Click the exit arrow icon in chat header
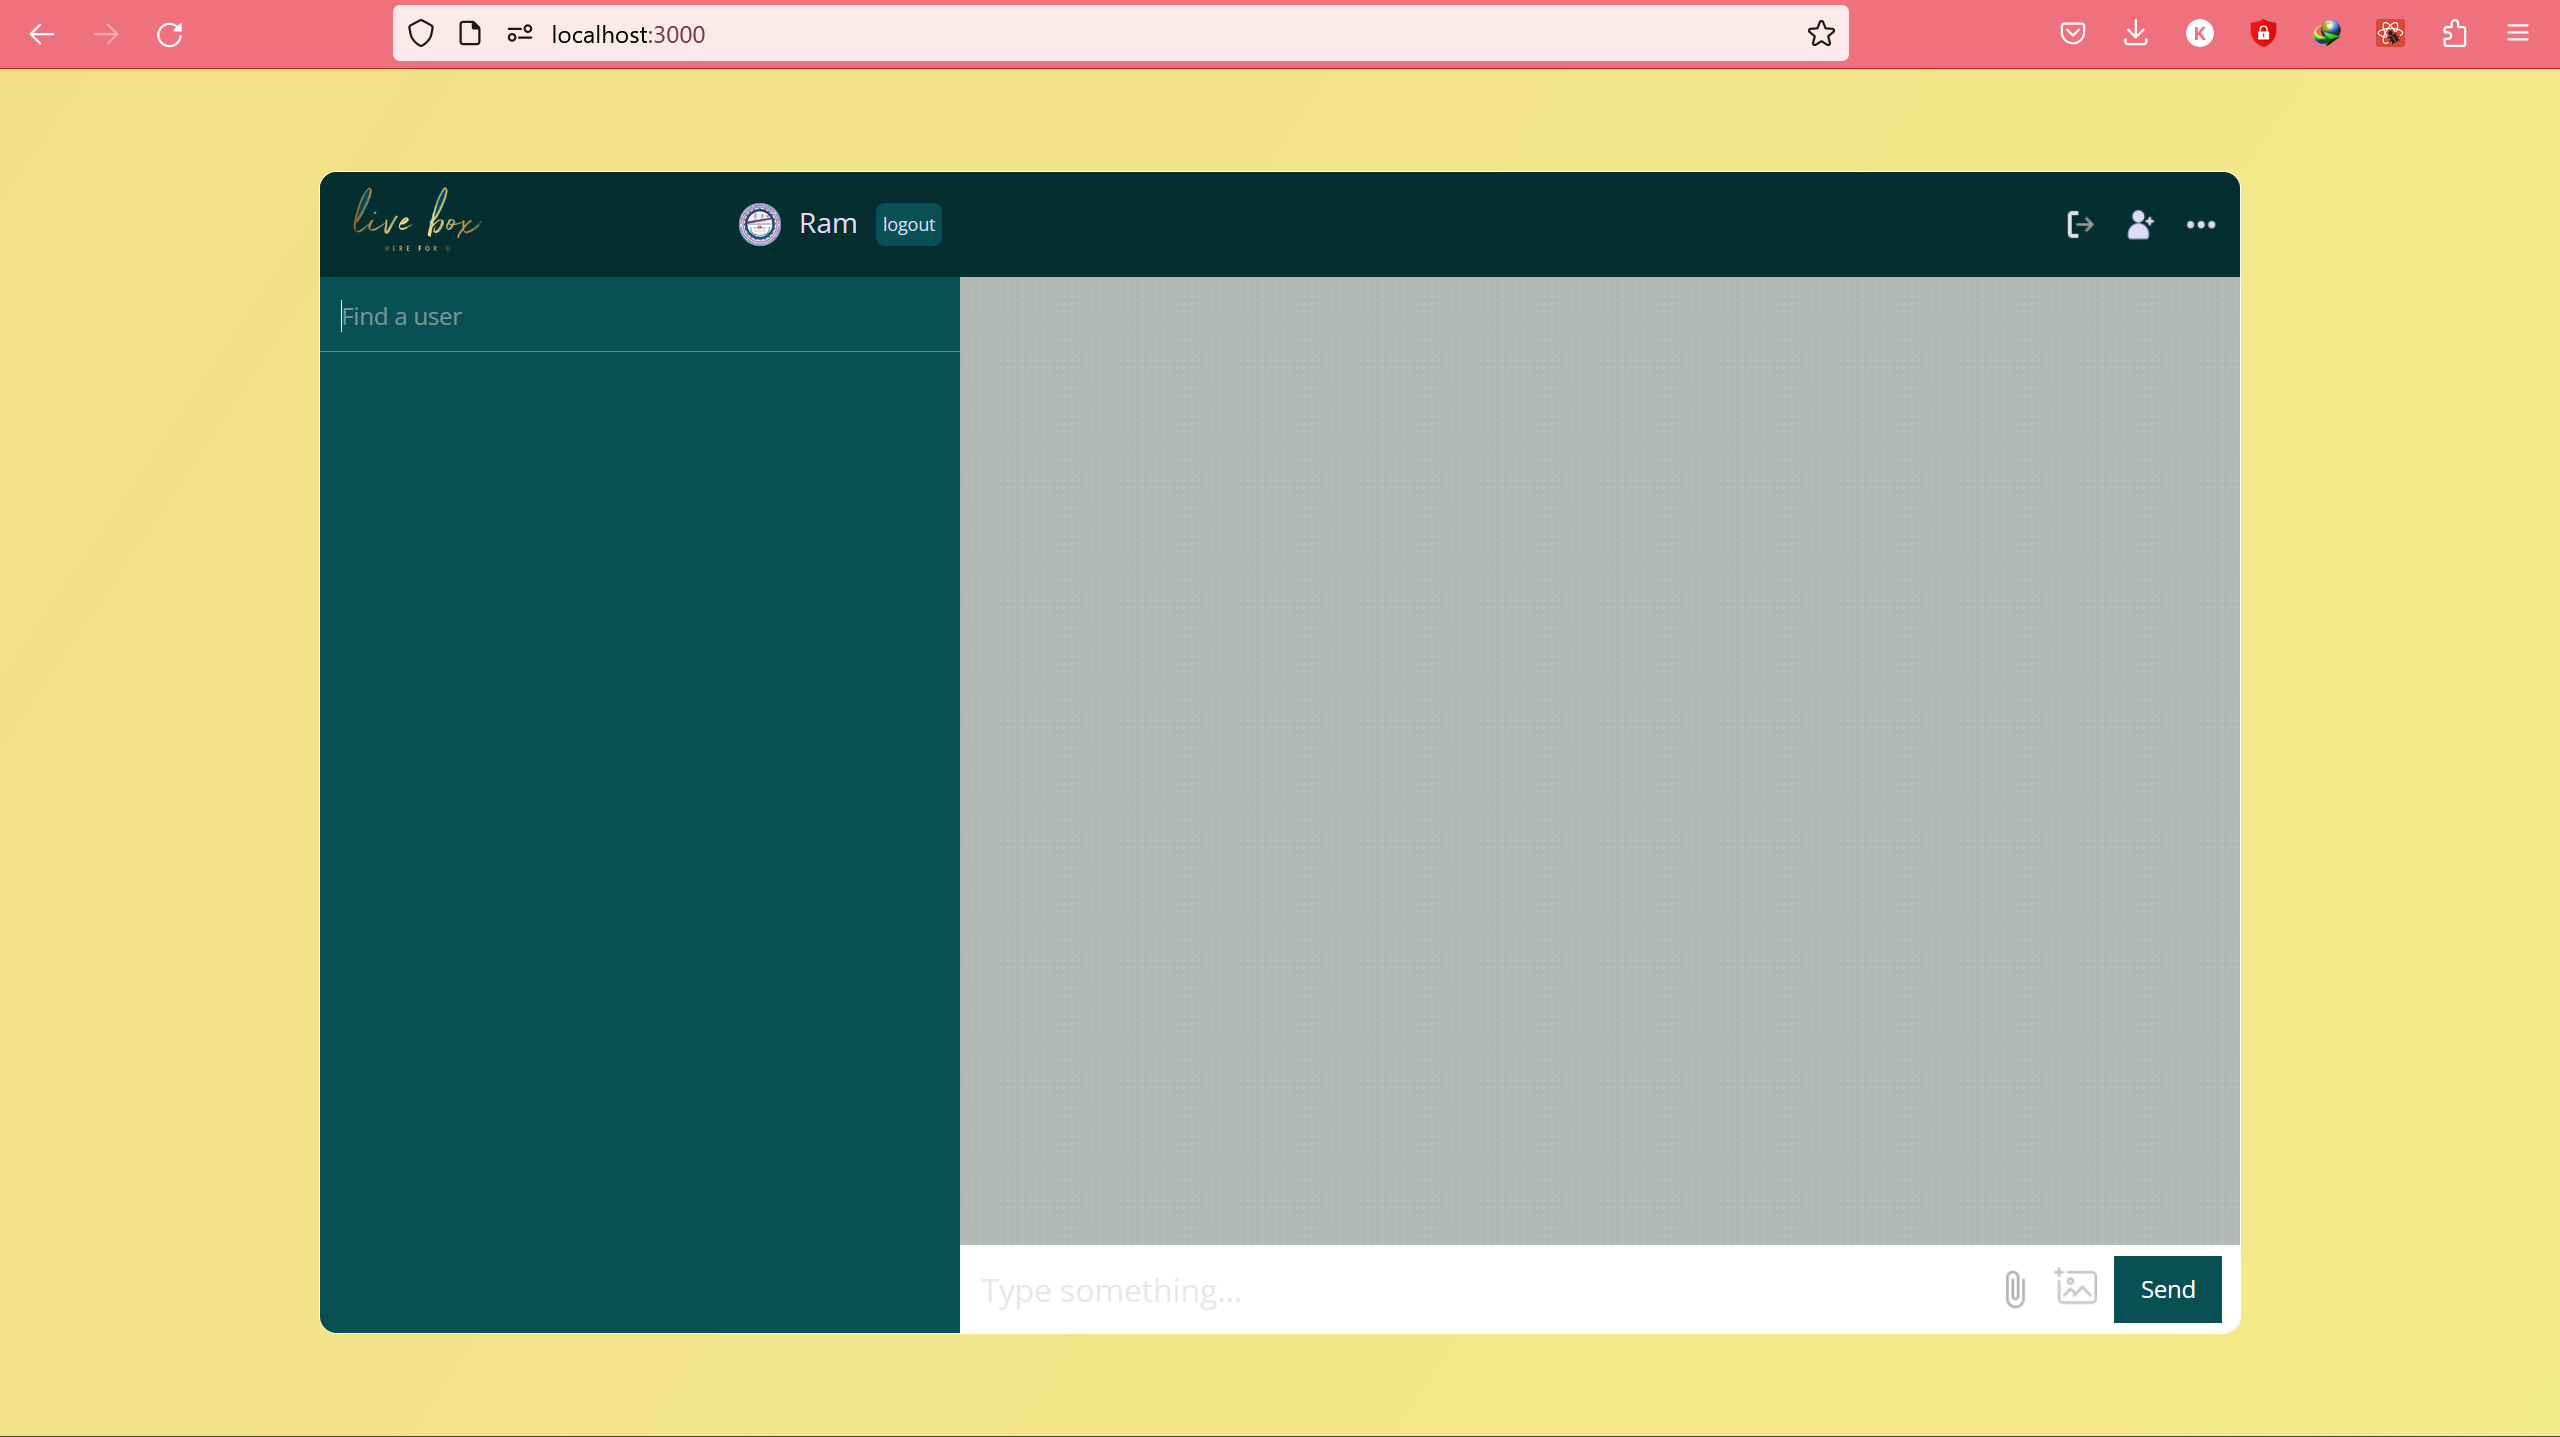This screenshot has height=1437, width=2560. (x=2080, y=224)
